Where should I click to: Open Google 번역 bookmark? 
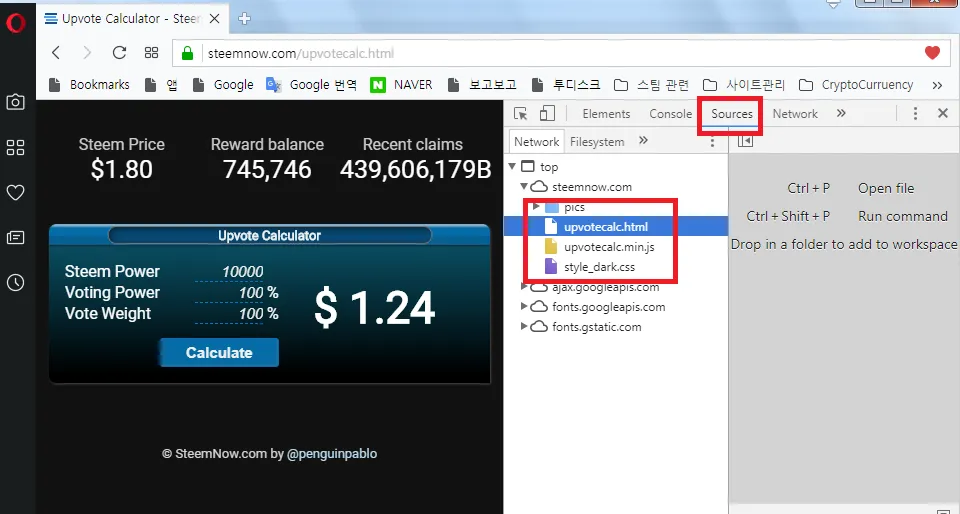pyautogui.click(x=312, y=84)
